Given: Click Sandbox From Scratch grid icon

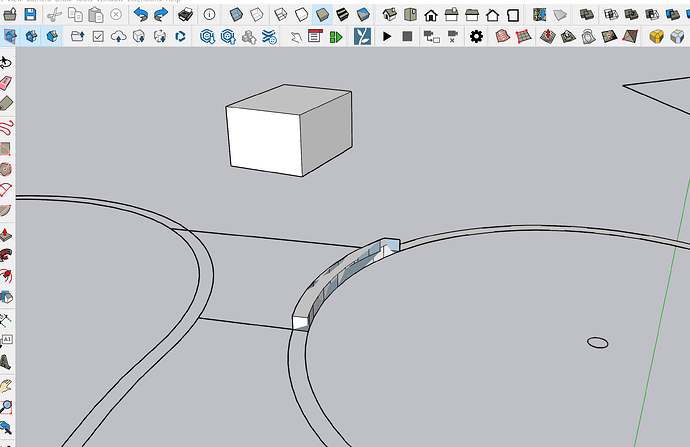Looking at the screenshot, I should tap(523, 36).
